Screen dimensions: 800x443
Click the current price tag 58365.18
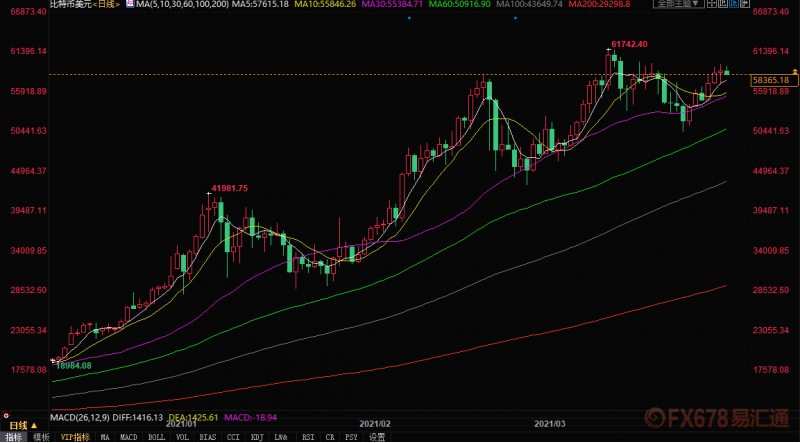774,80
